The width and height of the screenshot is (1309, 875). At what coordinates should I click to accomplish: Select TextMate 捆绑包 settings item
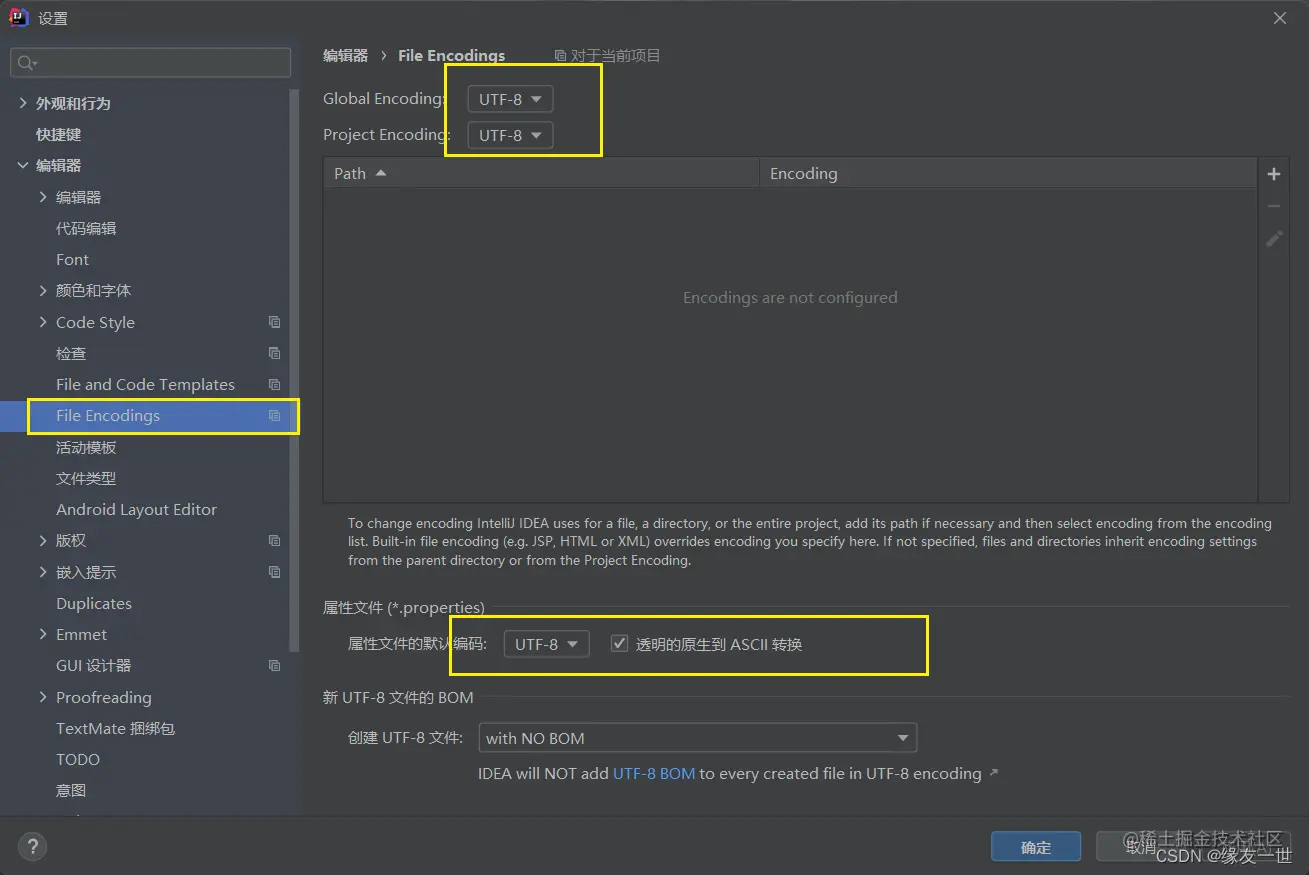coord(115,728)
